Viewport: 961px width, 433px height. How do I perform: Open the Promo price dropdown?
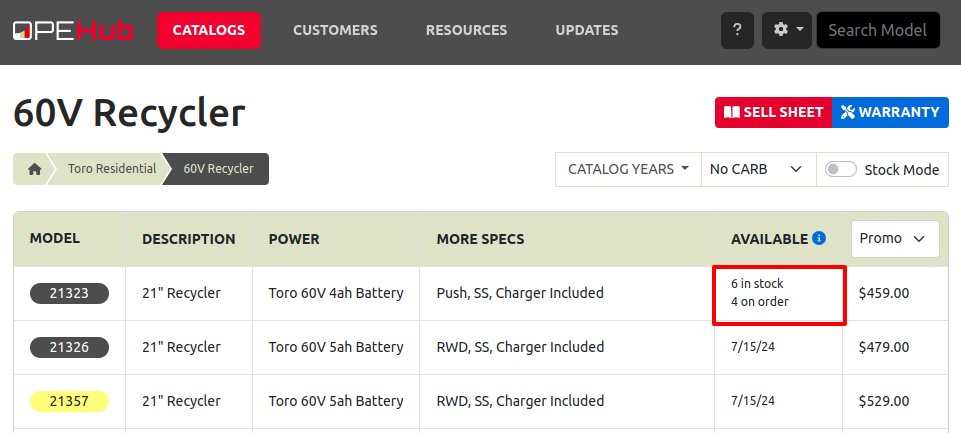point(895,239)
